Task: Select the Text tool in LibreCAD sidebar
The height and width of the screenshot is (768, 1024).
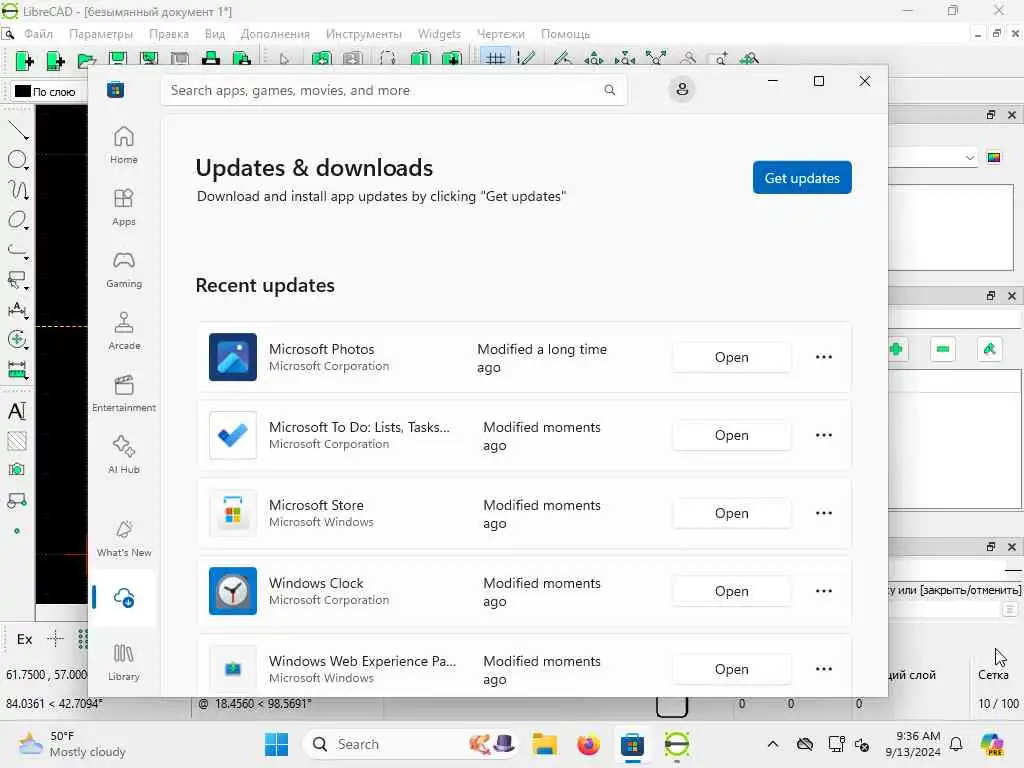Action: point(17,411)
